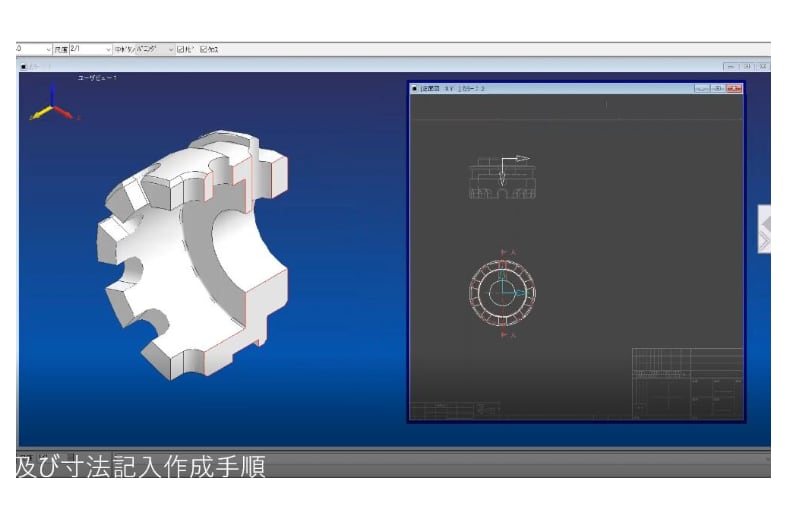Click the drawing title block table
This screenshot has height=505, width=786.
[x=687, y=384]
